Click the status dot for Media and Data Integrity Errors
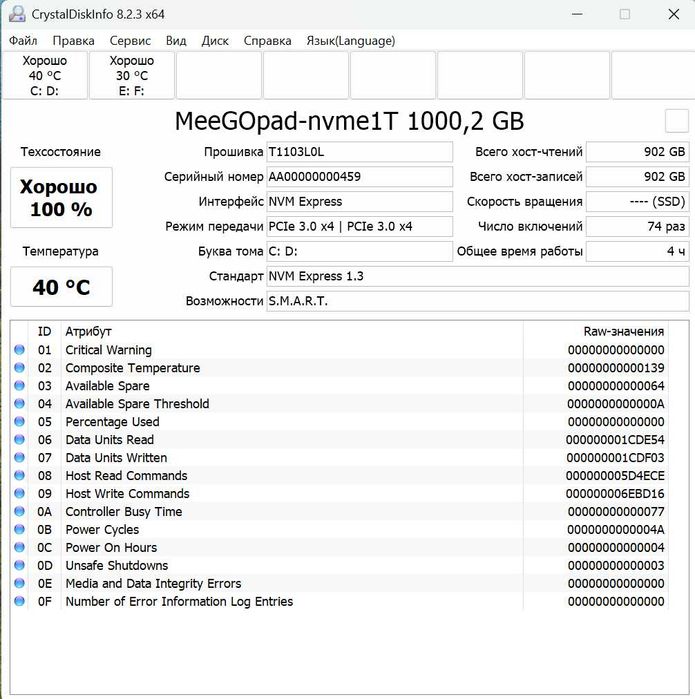 click(x=19, y=584)
